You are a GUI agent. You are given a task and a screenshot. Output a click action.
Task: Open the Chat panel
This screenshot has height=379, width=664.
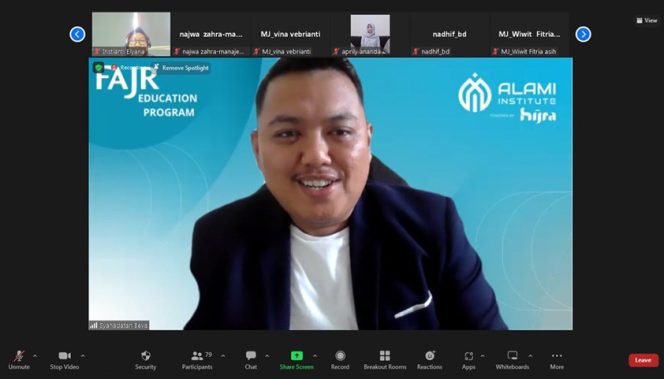251,360
